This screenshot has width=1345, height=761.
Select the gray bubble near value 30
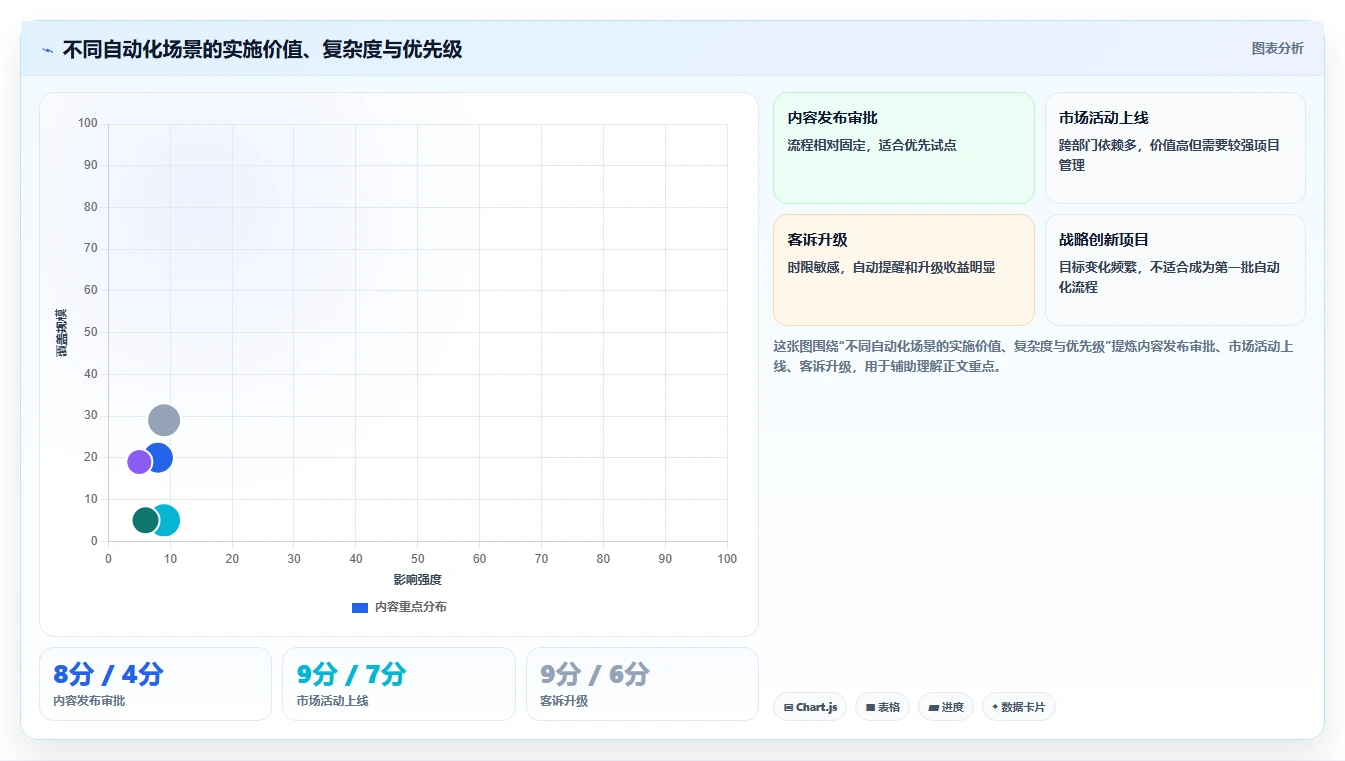coord(164,420)
